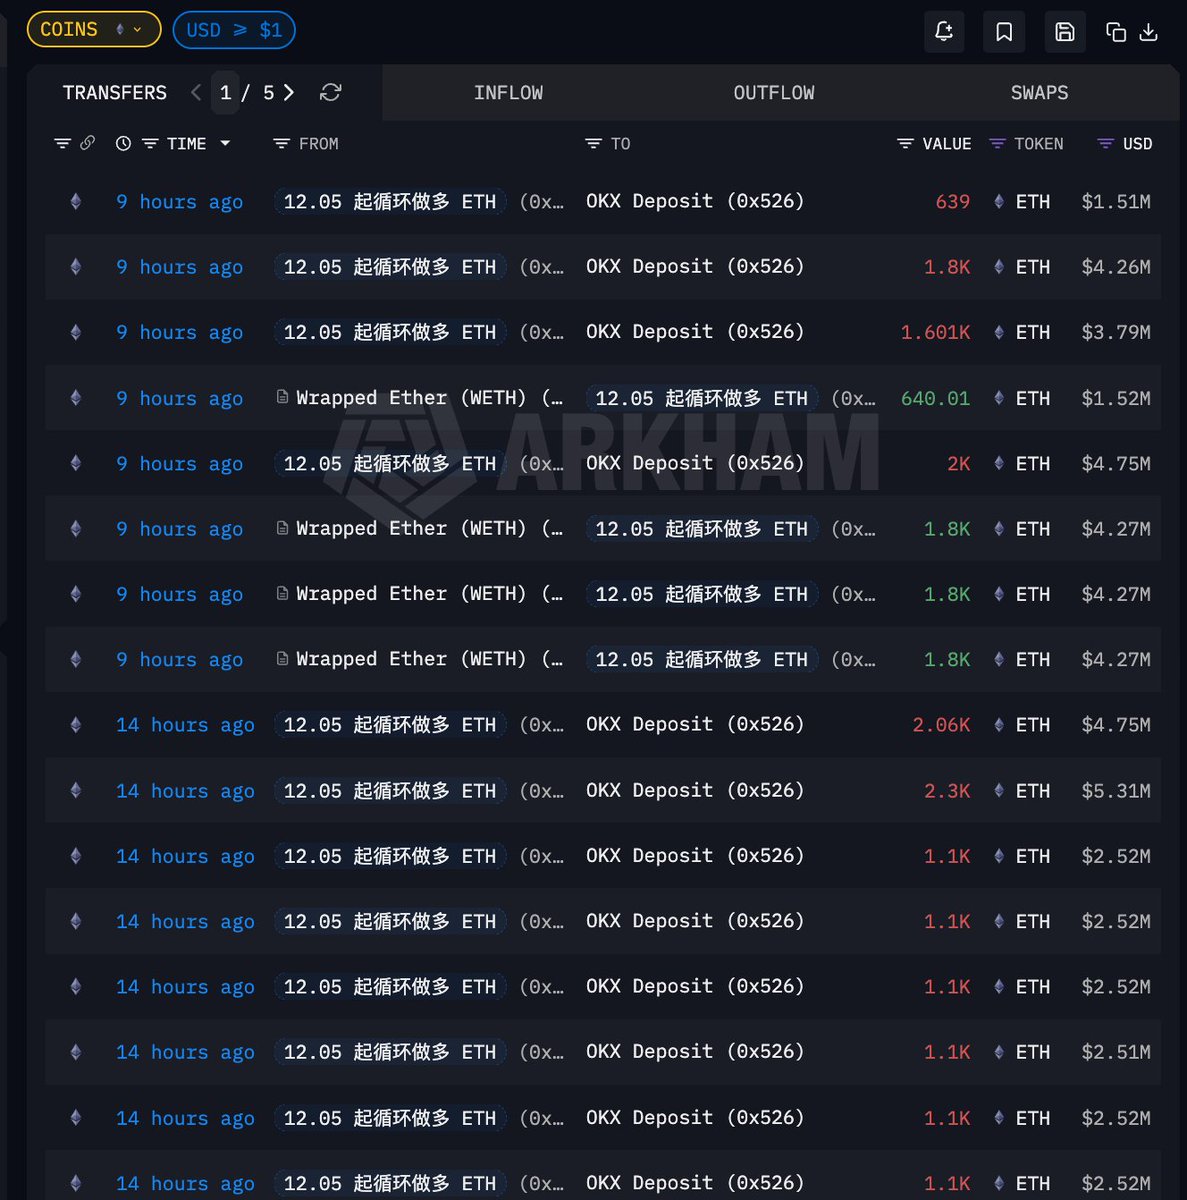Click the $3.79M USD amount
Screen dimensions: 1187x1200
coord(1116,332)
